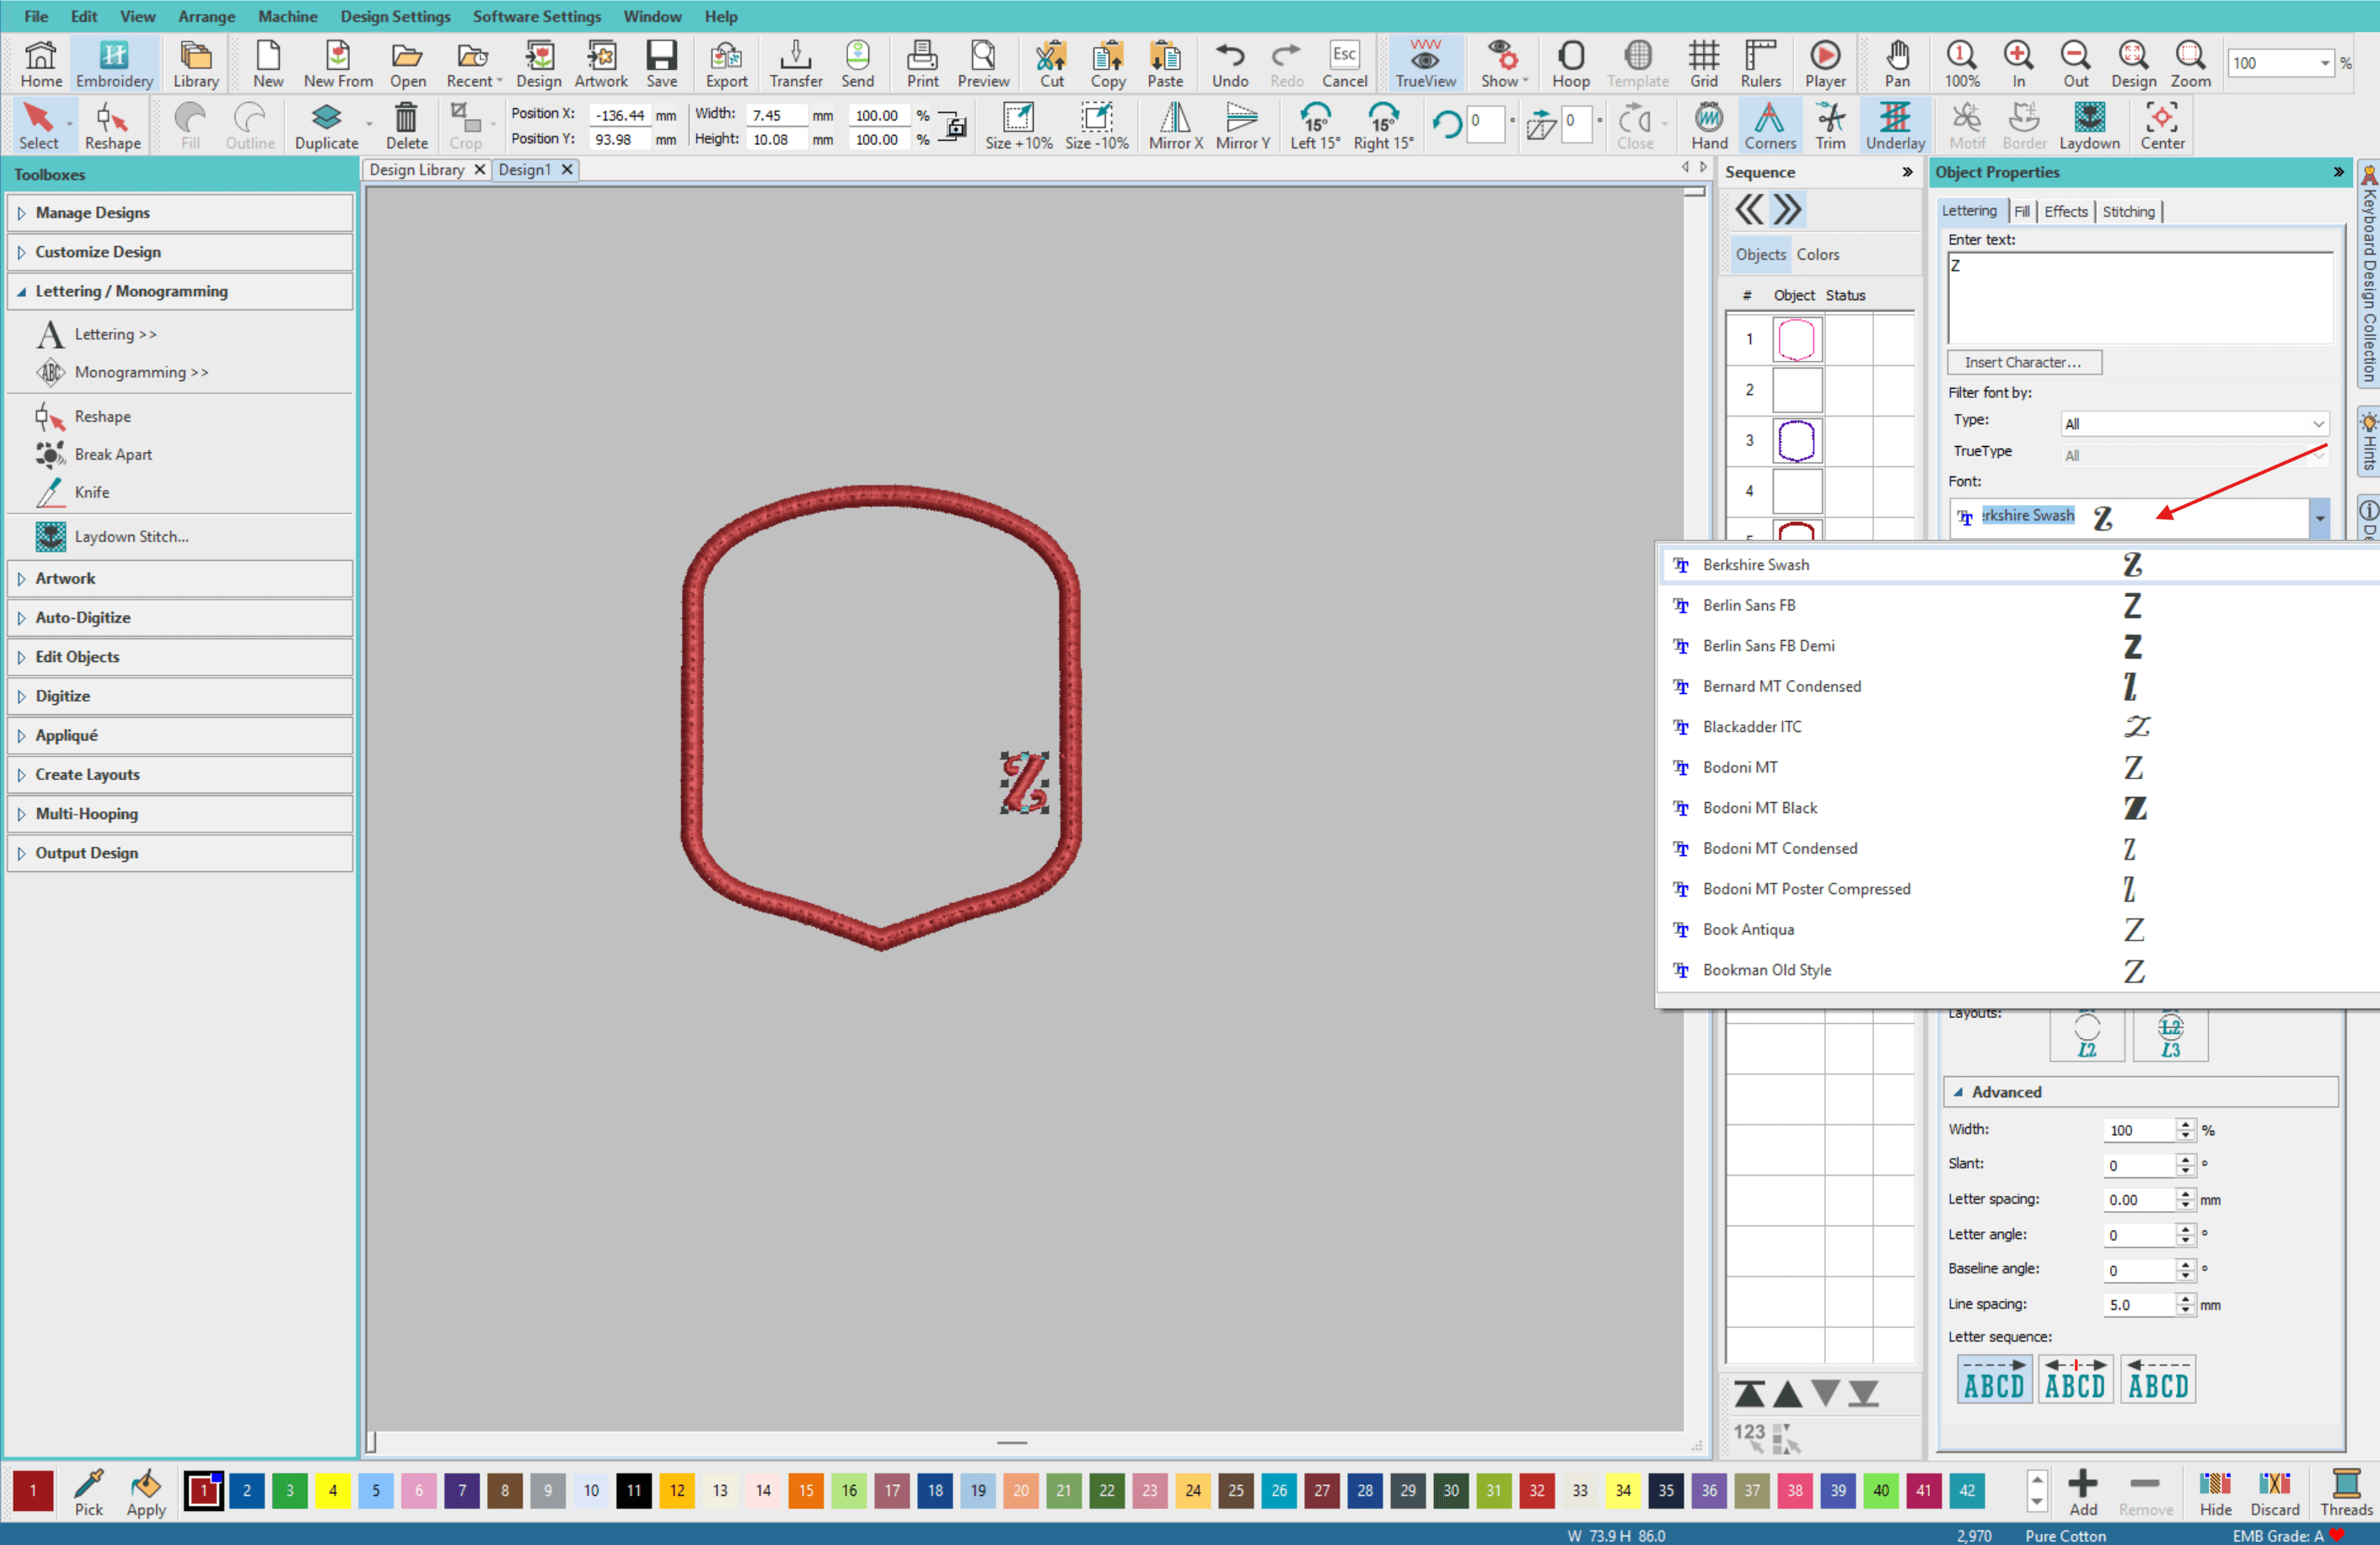Viewport: 2380px width, 1545px height.
Task: Click the Letter spacing input field
Action: 2136,1199
